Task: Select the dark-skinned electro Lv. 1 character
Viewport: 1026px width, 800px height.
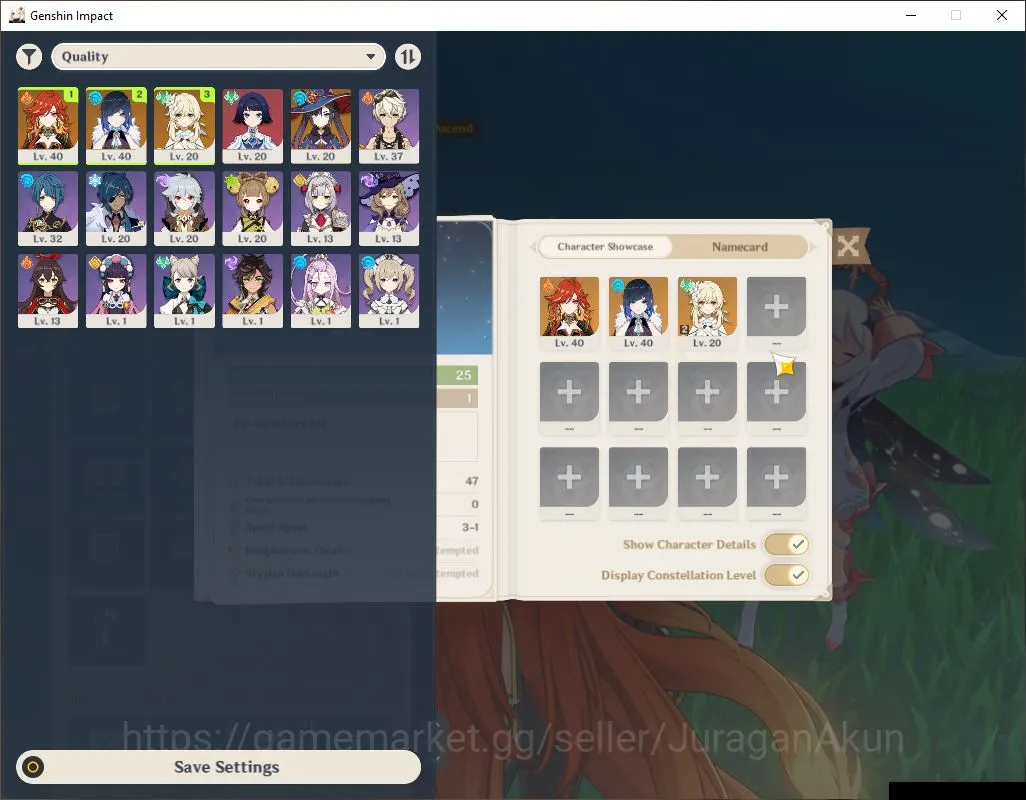Action: 253,290
